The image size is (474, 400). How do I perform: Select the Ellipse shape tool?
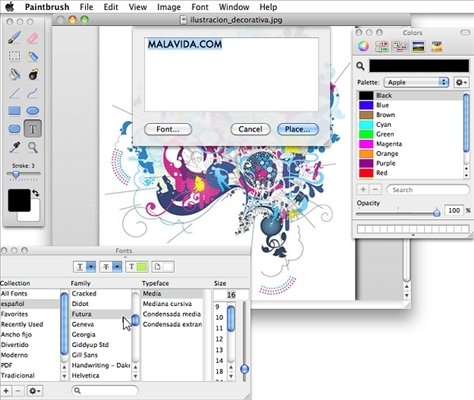point(33,111)
